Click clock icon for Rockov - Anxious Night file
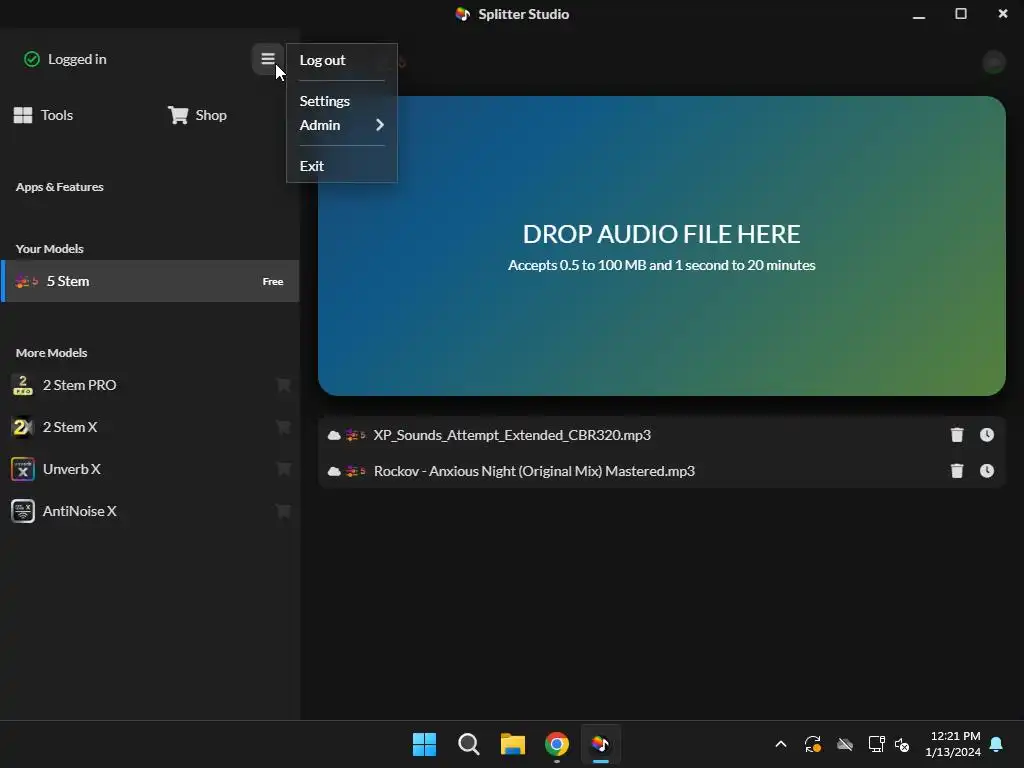This screenshot has height=768, width=1024. click(x=987, y=471)
